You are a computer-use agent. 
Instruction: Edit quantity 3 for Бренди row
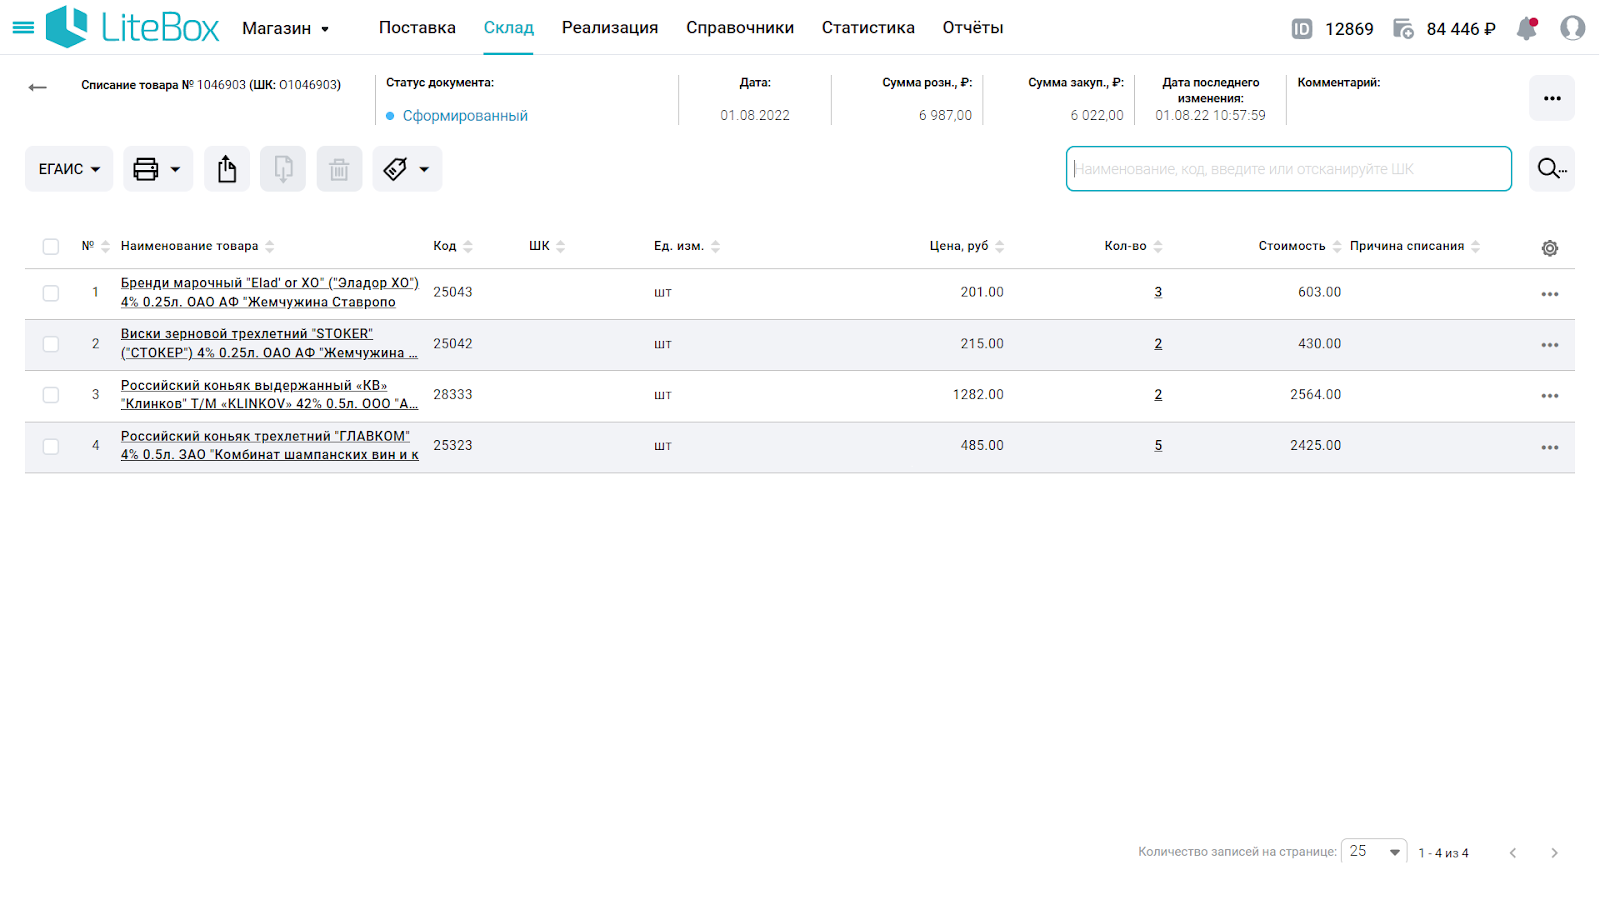point(1158,293)
